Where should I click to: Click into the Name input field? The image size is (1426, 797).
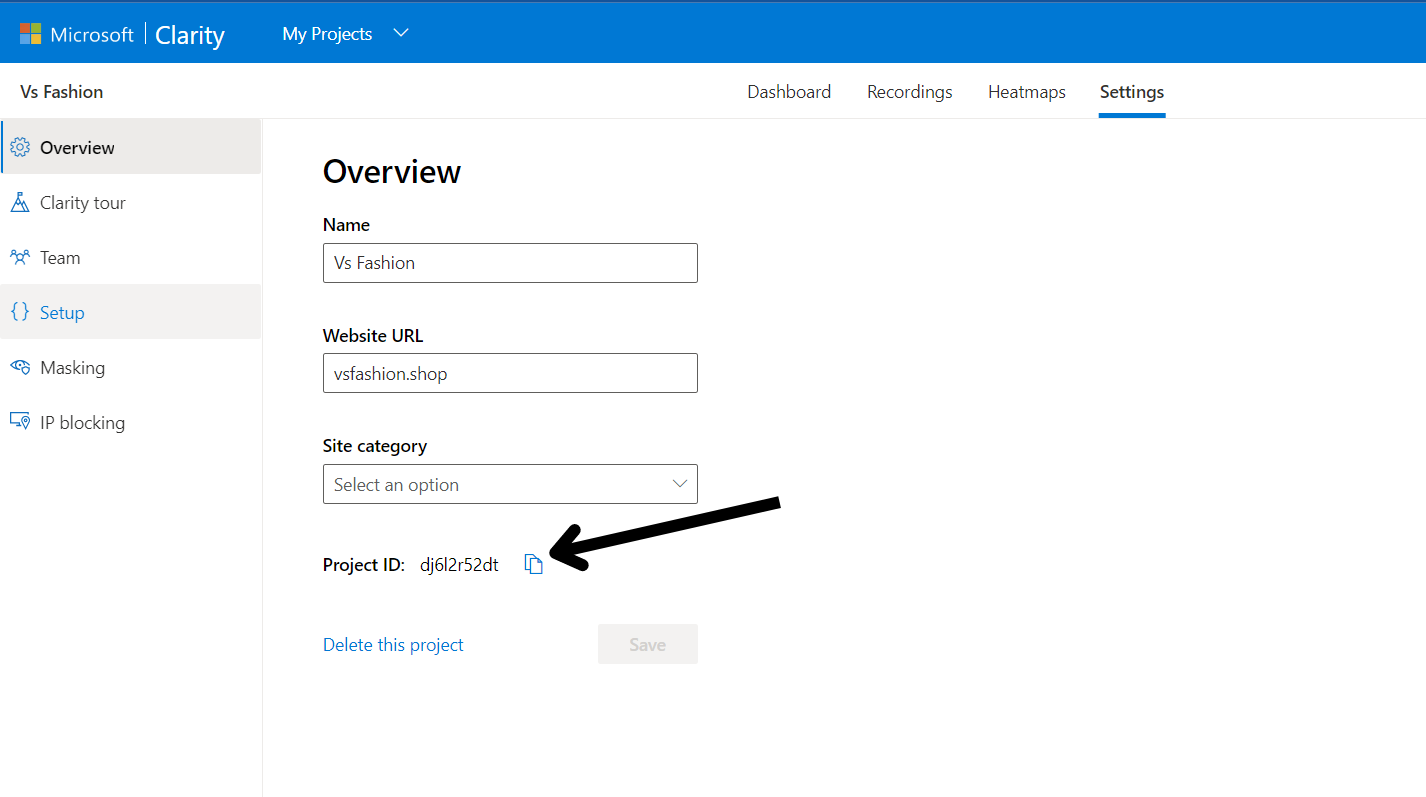(510, 263)
